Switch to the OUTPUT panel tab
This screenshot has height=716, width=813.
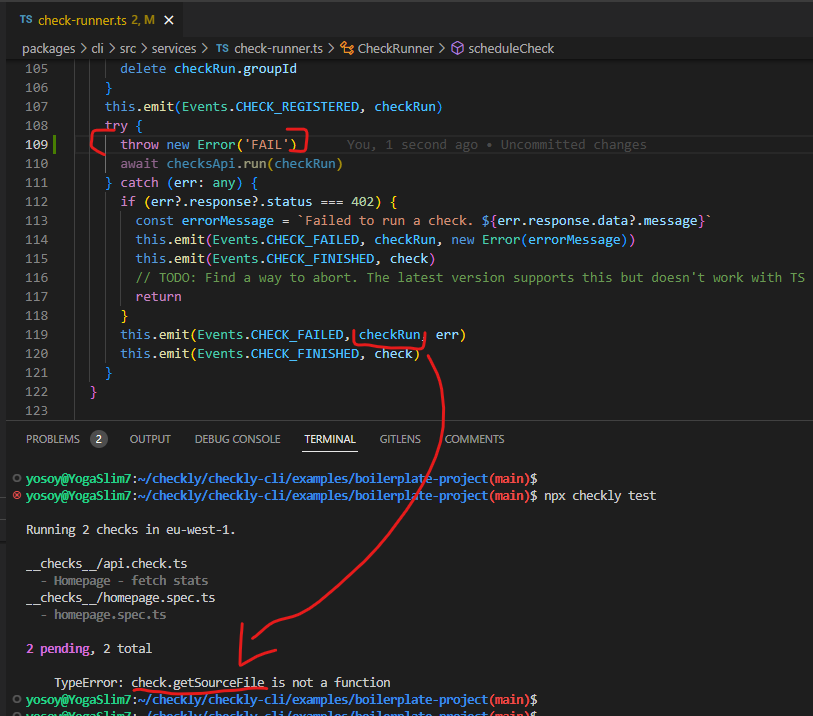[x=150, y=439]
